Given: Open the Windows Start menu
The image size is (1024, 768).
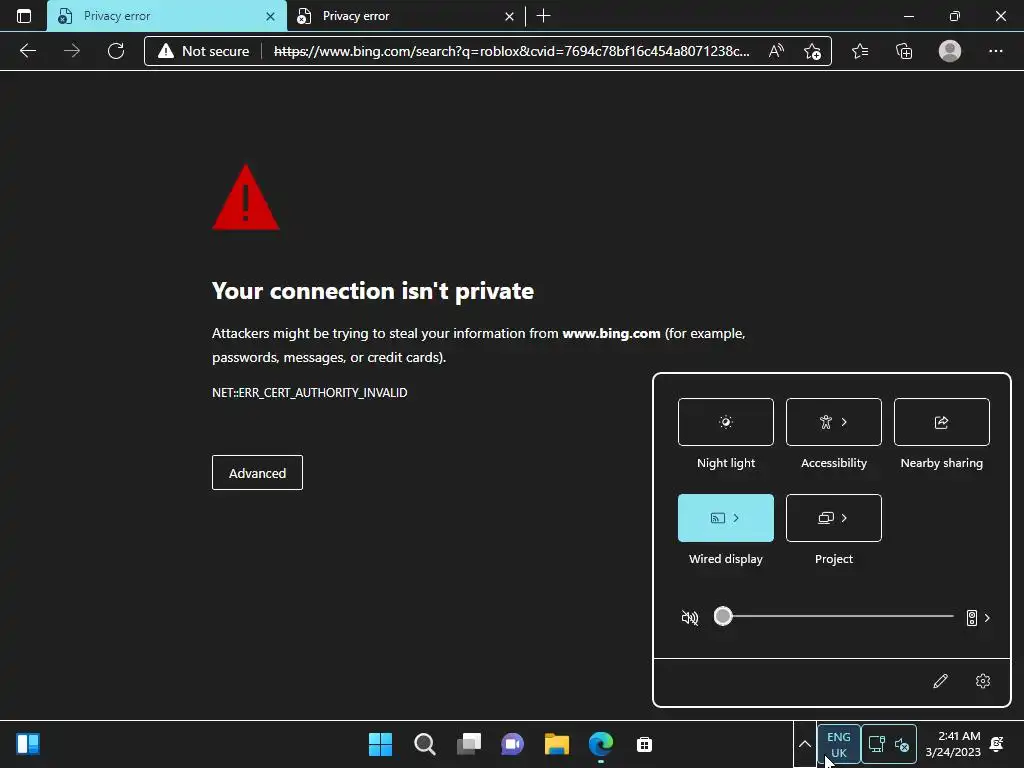Looking at the screenshot, I should coord(380,744).
